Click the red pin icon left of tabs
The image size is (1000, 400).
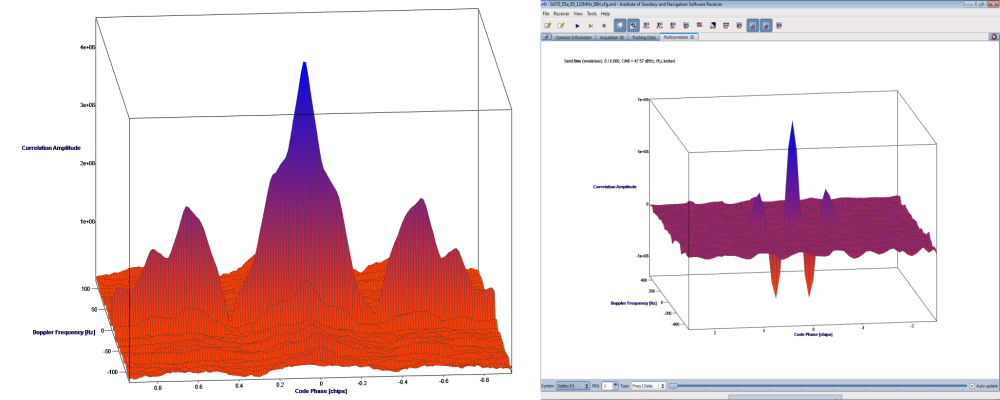pyautogui.click(x=546, y=38)
